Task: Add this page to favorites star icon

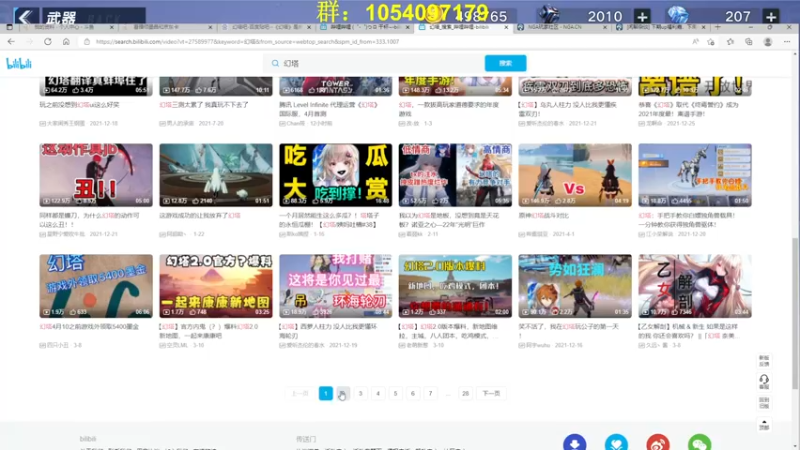Action: coord(711,42)
